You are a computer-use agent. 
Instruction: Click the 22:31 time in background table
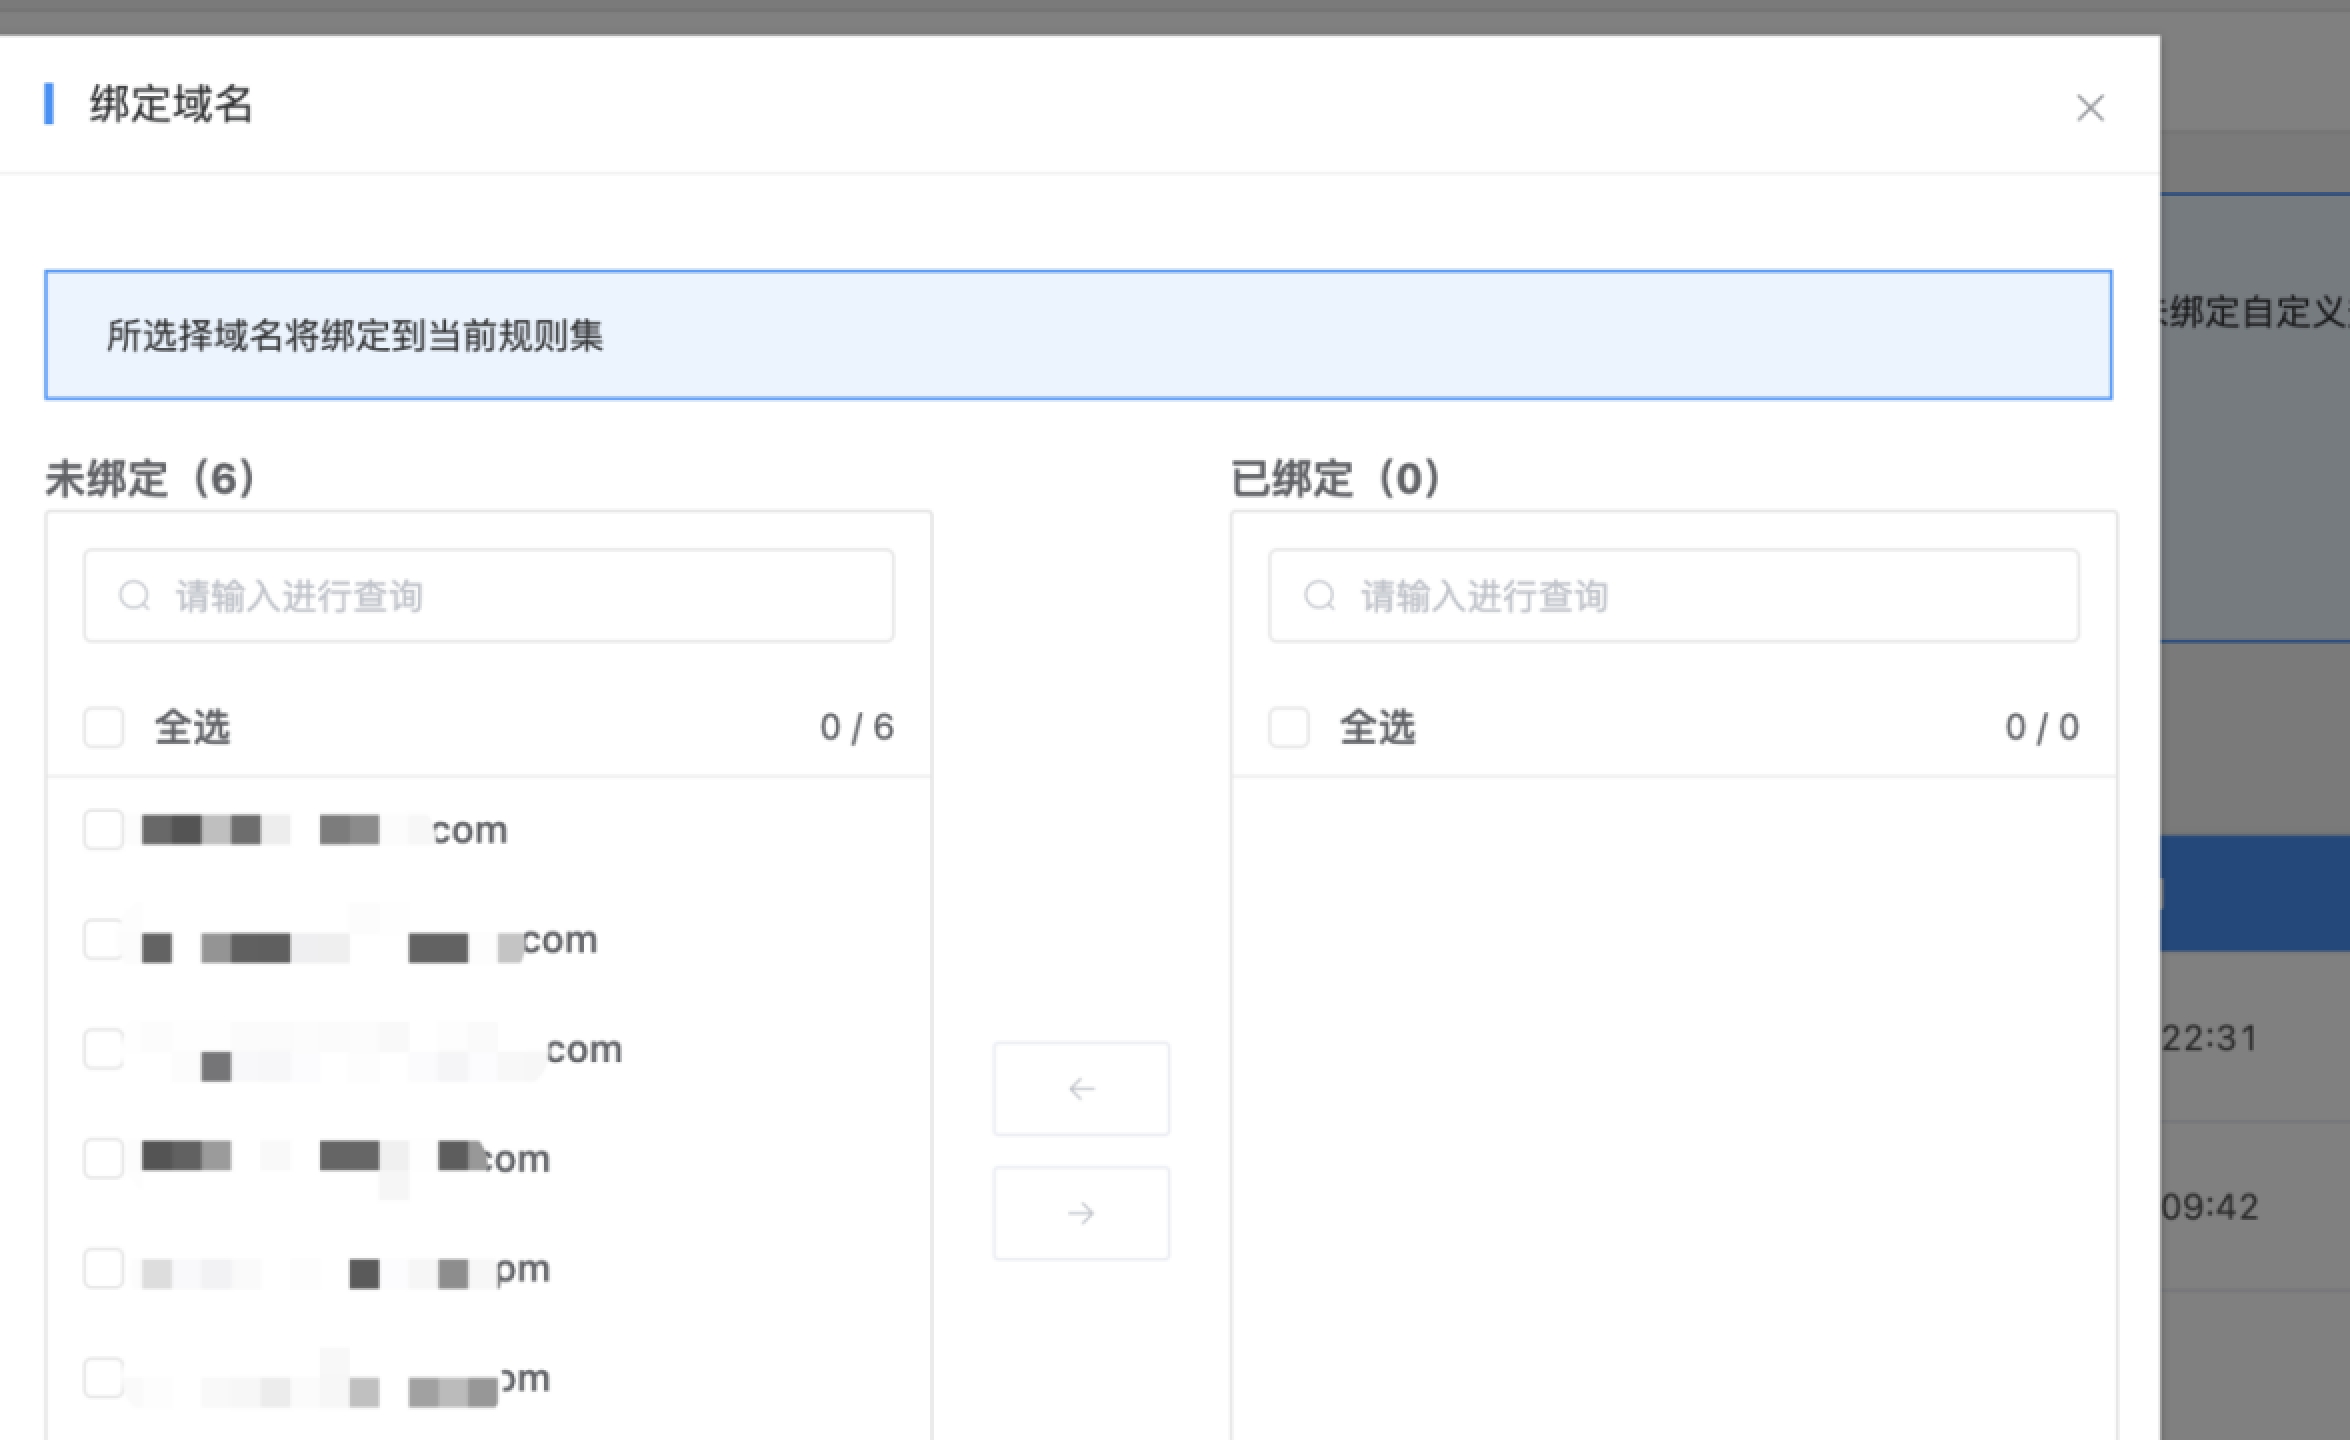coord(2209,1038)
